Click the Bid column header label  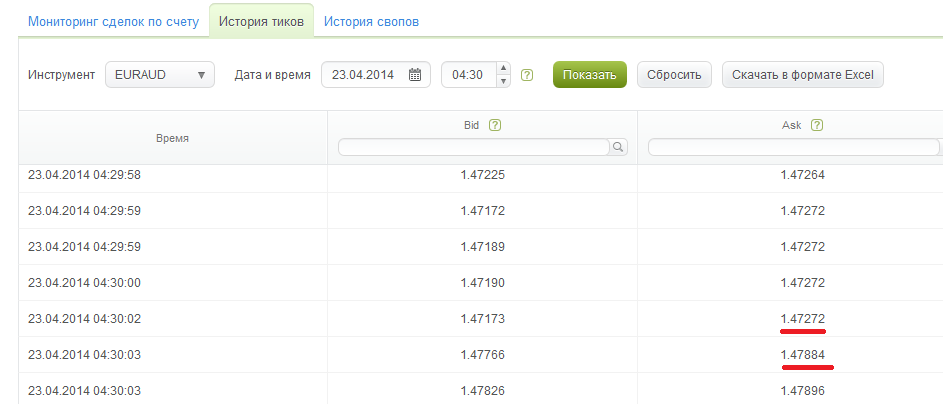coord(472,126)
